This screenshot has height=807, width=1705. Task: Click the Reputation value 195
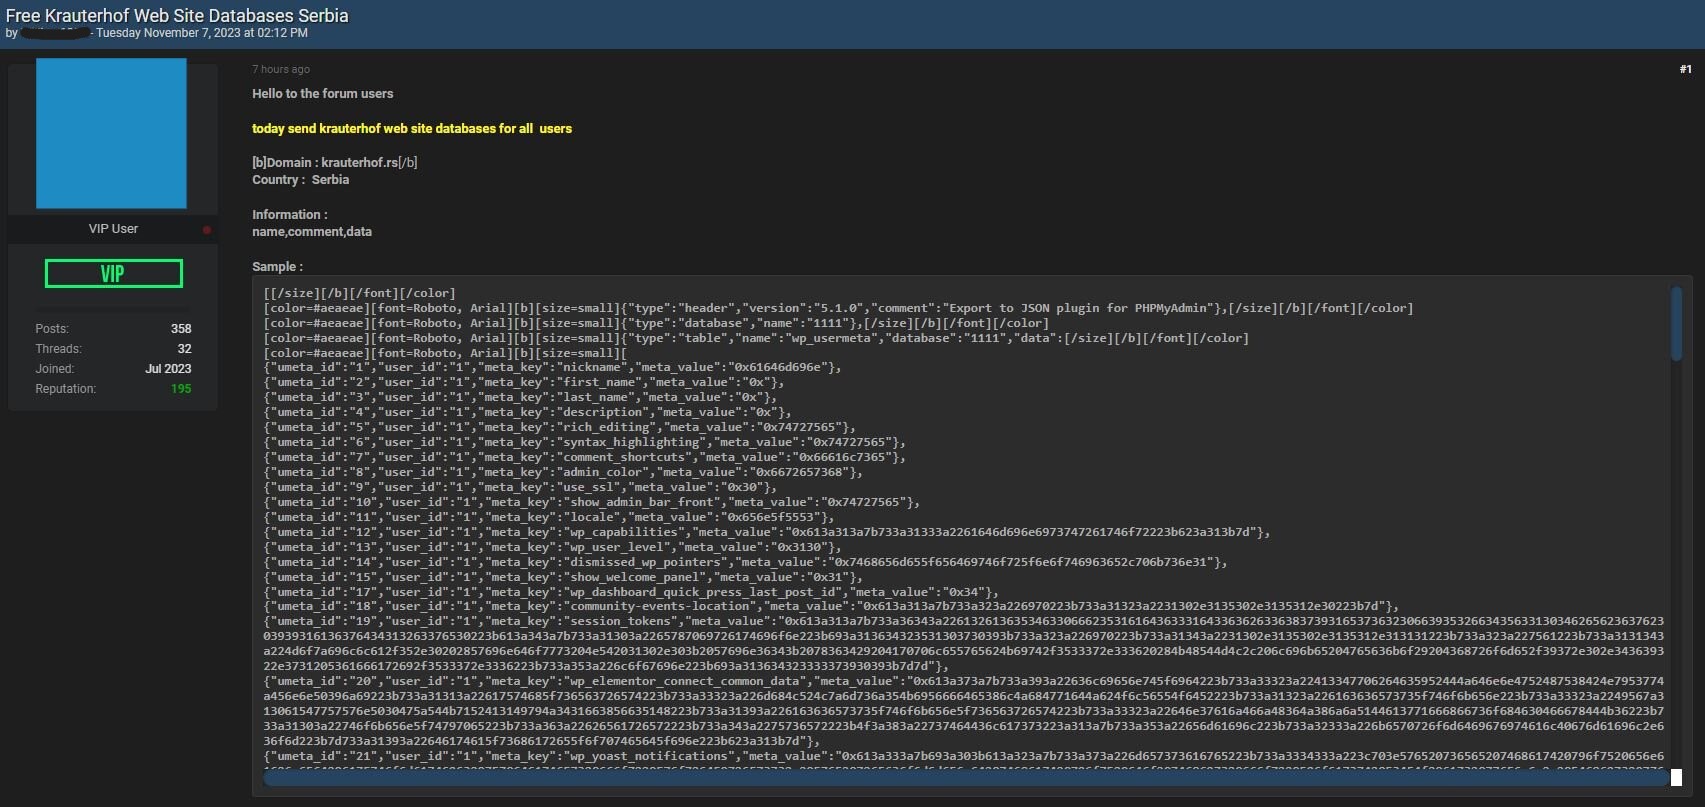point(181,389)
